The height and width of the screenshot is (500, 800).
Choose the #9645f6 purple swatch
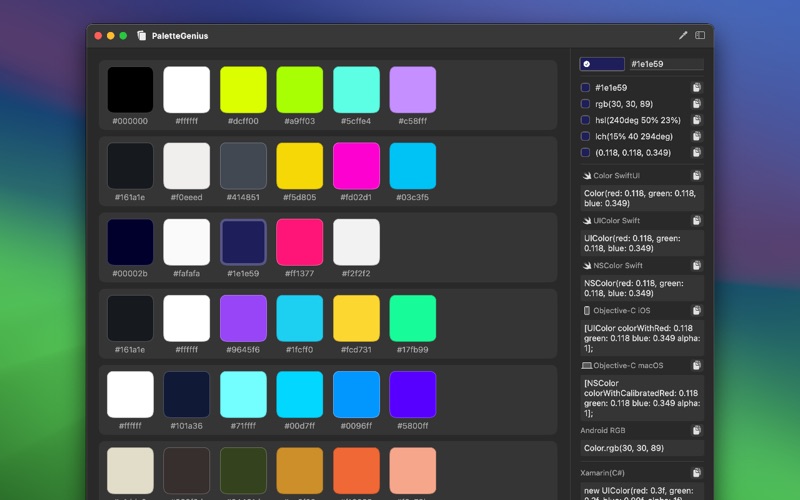(243, 318)
